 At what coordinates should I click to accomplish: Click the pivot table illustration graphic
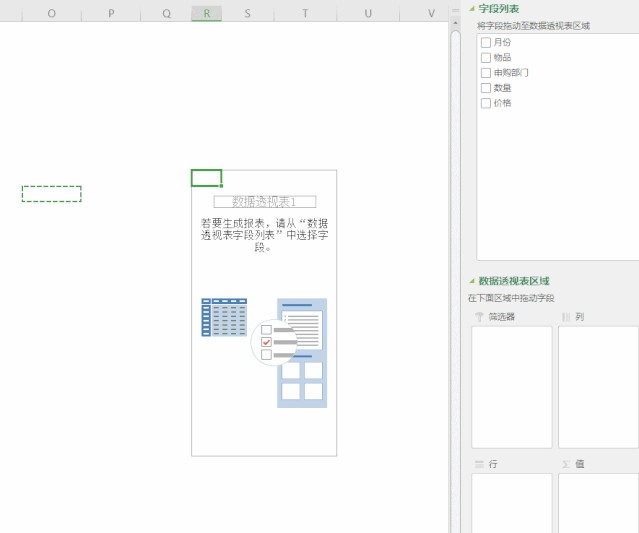coord(264,351)
